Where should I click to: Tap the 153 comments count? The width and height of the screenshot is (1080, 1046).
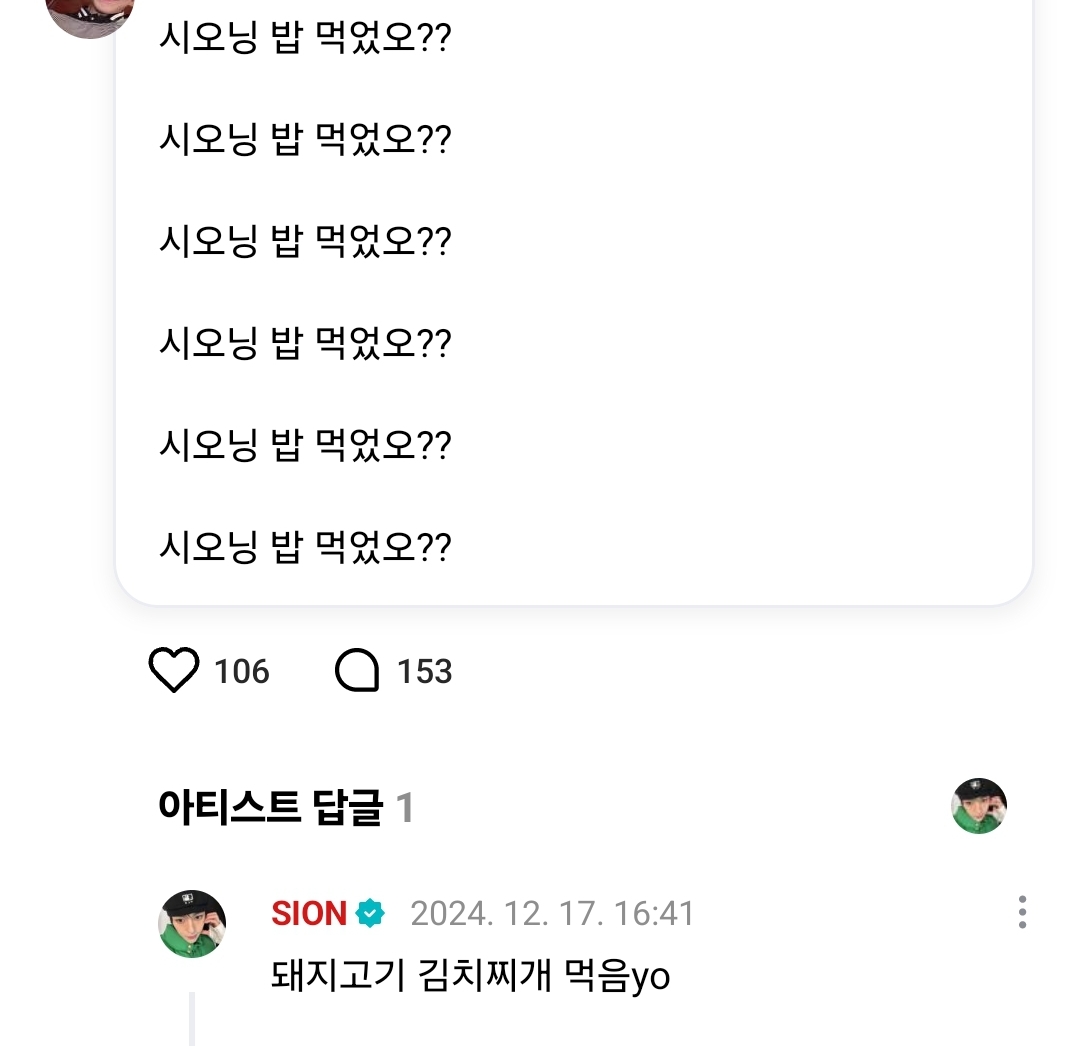pos(424,671)
